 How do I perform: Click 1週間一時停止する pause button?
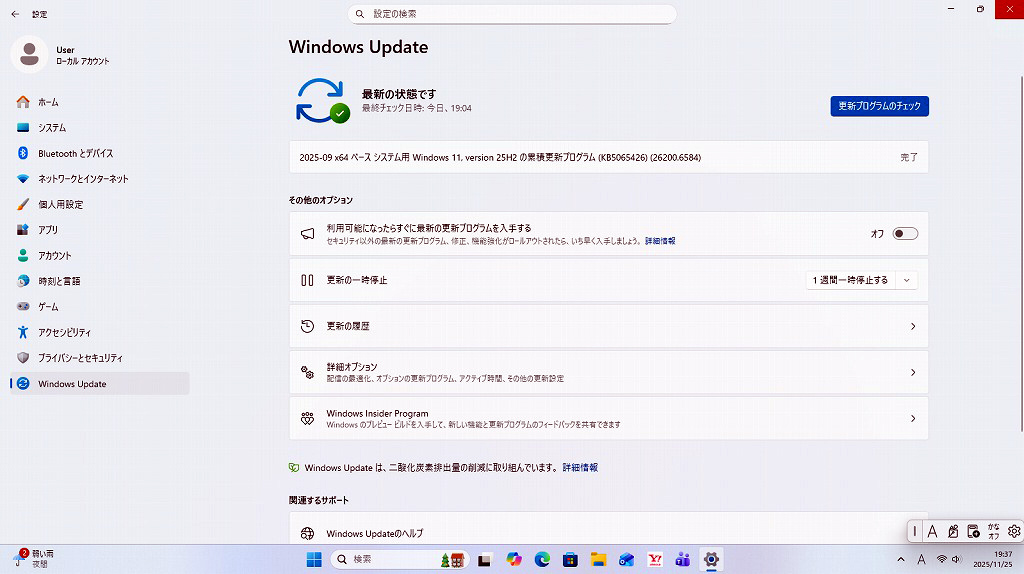click(x=850, y=280)
